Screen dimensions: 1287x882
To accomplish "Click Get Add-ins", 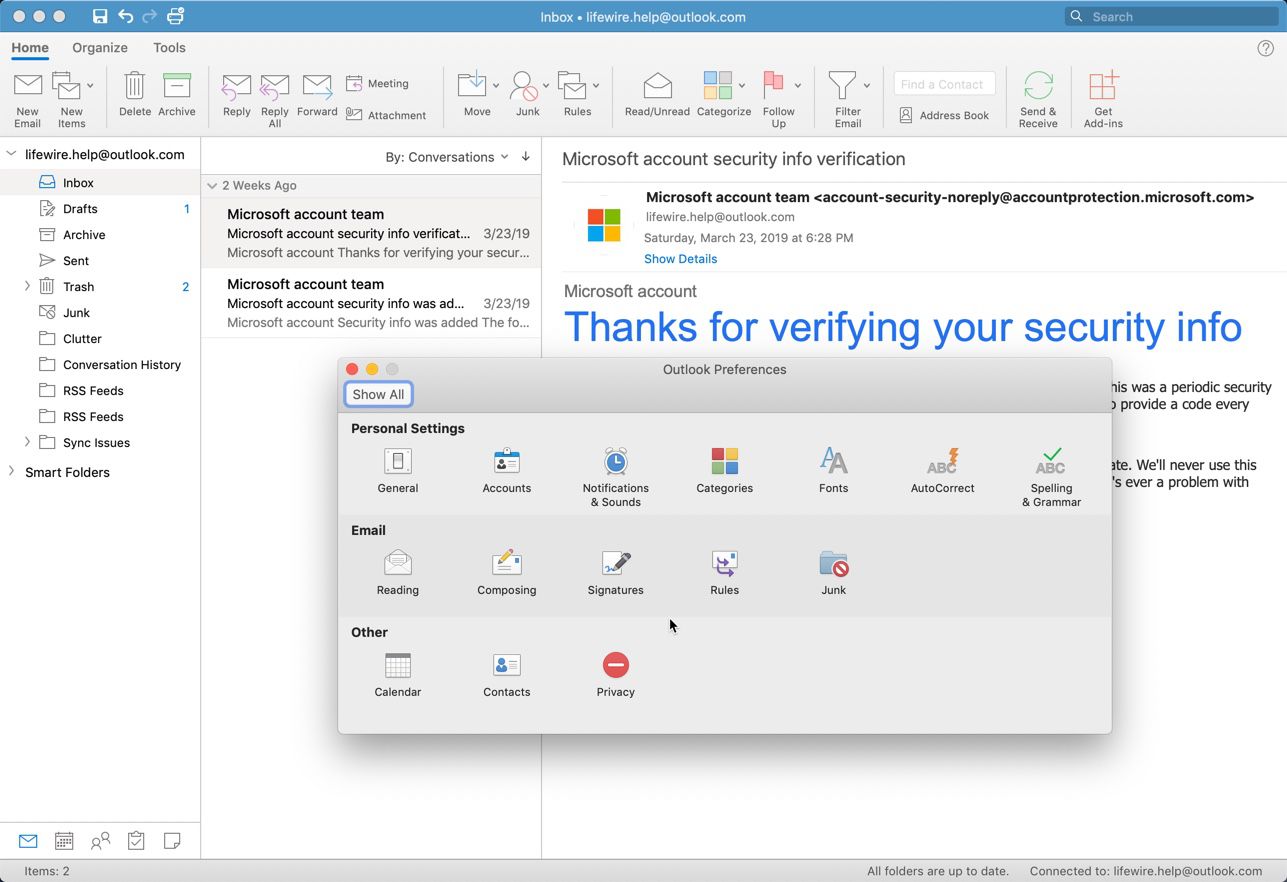I will click(1103, 100).
